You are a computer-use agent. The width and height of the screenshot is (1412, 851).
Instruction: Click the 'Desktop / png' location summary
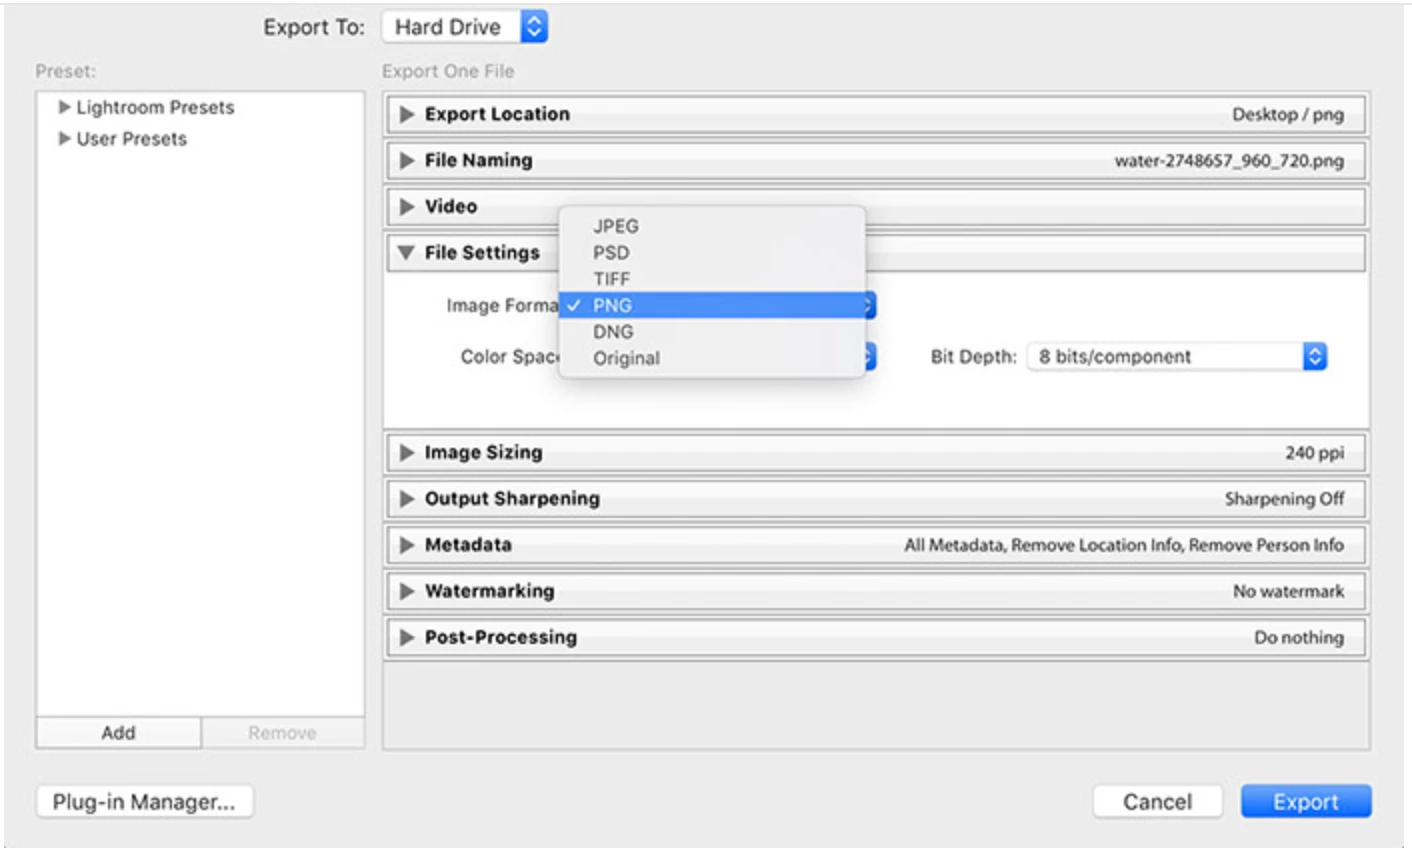[x=1288, y=115]
